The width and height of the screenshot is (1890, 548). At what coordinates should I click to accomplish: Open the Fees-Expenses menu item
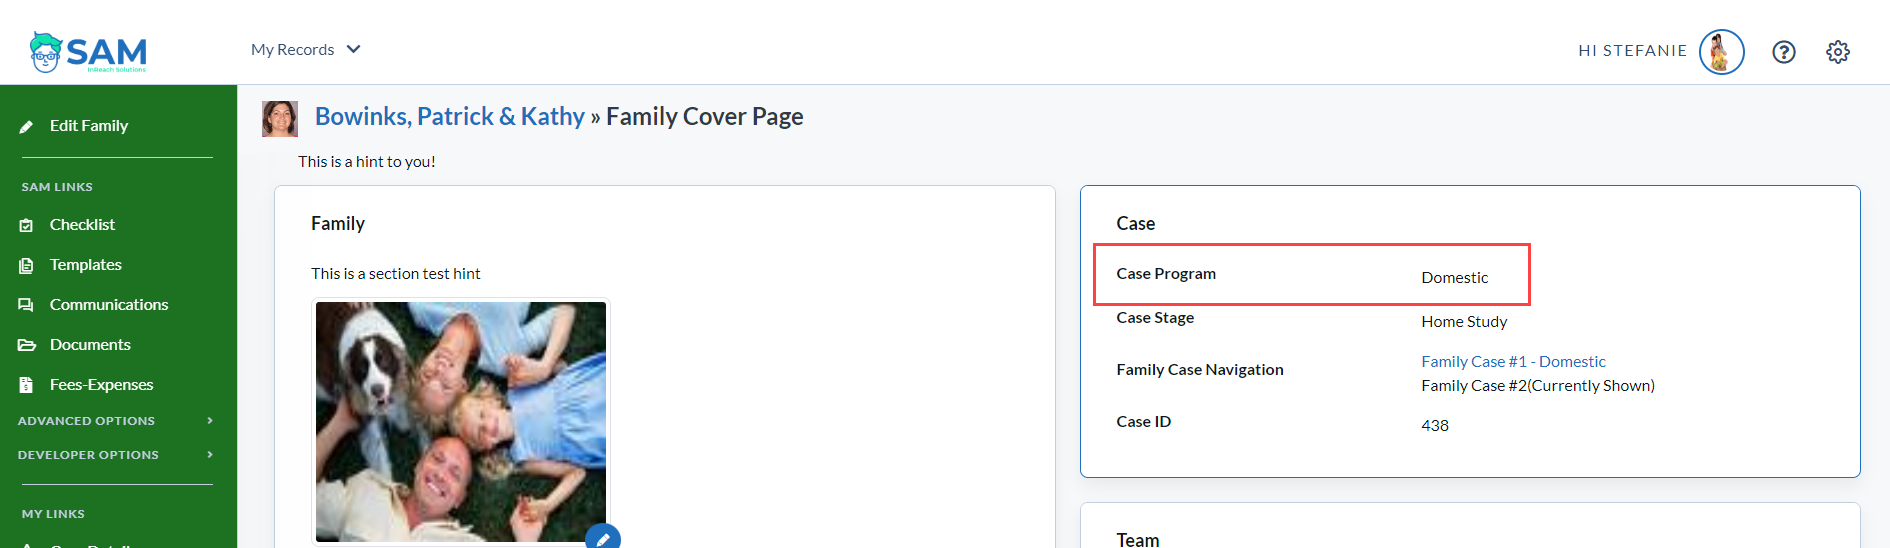(101, 385)
